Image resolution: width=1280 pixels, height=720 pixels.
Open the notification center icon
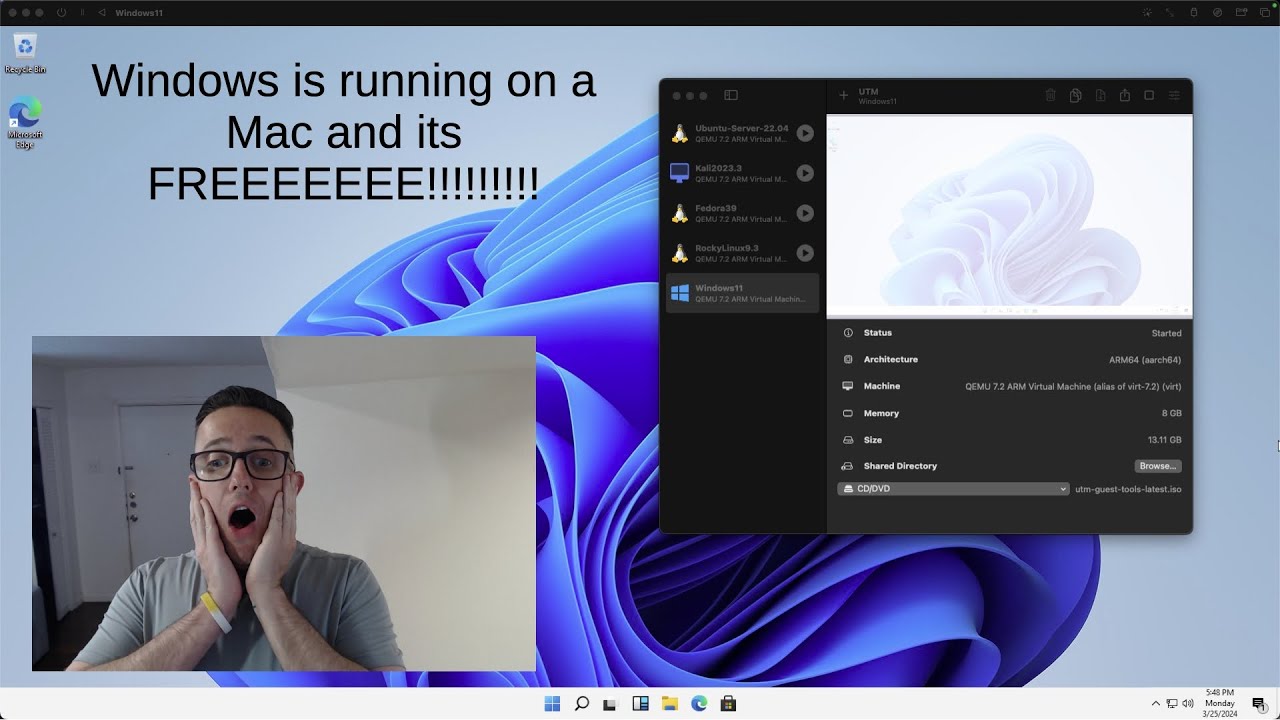click(1259, 704)
